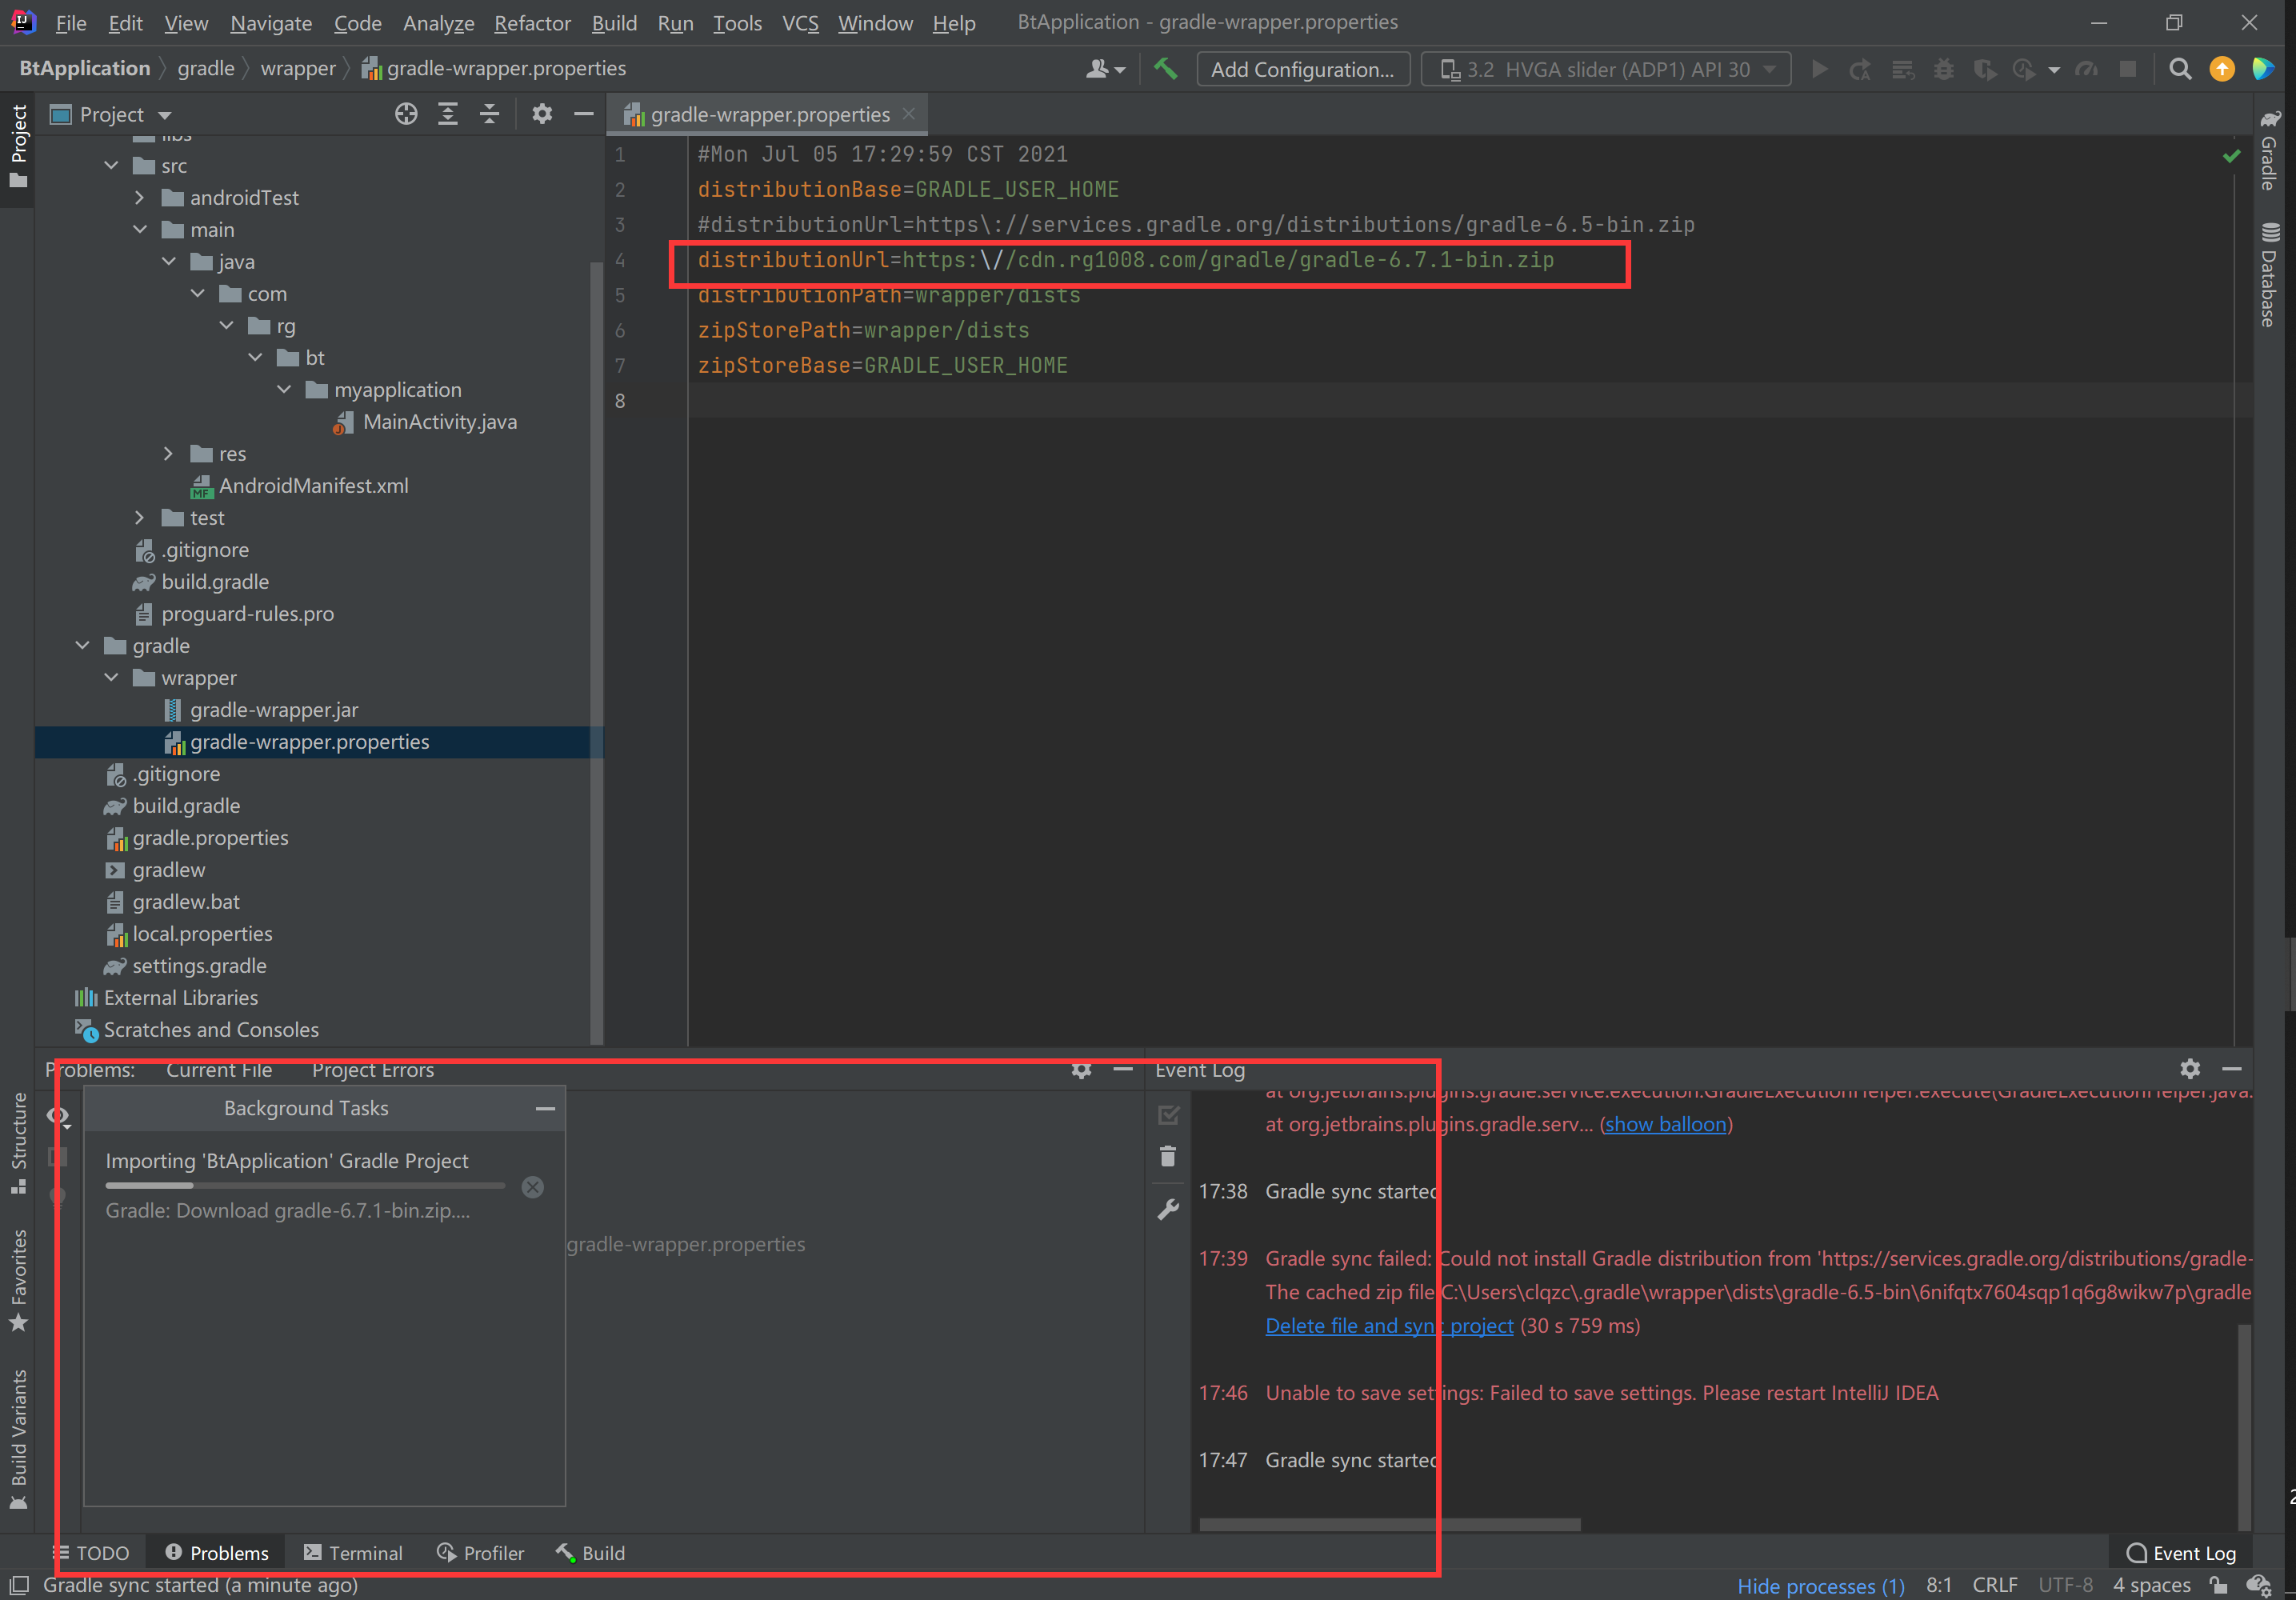Open the device selector HVGA slider dropdown
Screen dimensions: 2296x1600
1606,69
